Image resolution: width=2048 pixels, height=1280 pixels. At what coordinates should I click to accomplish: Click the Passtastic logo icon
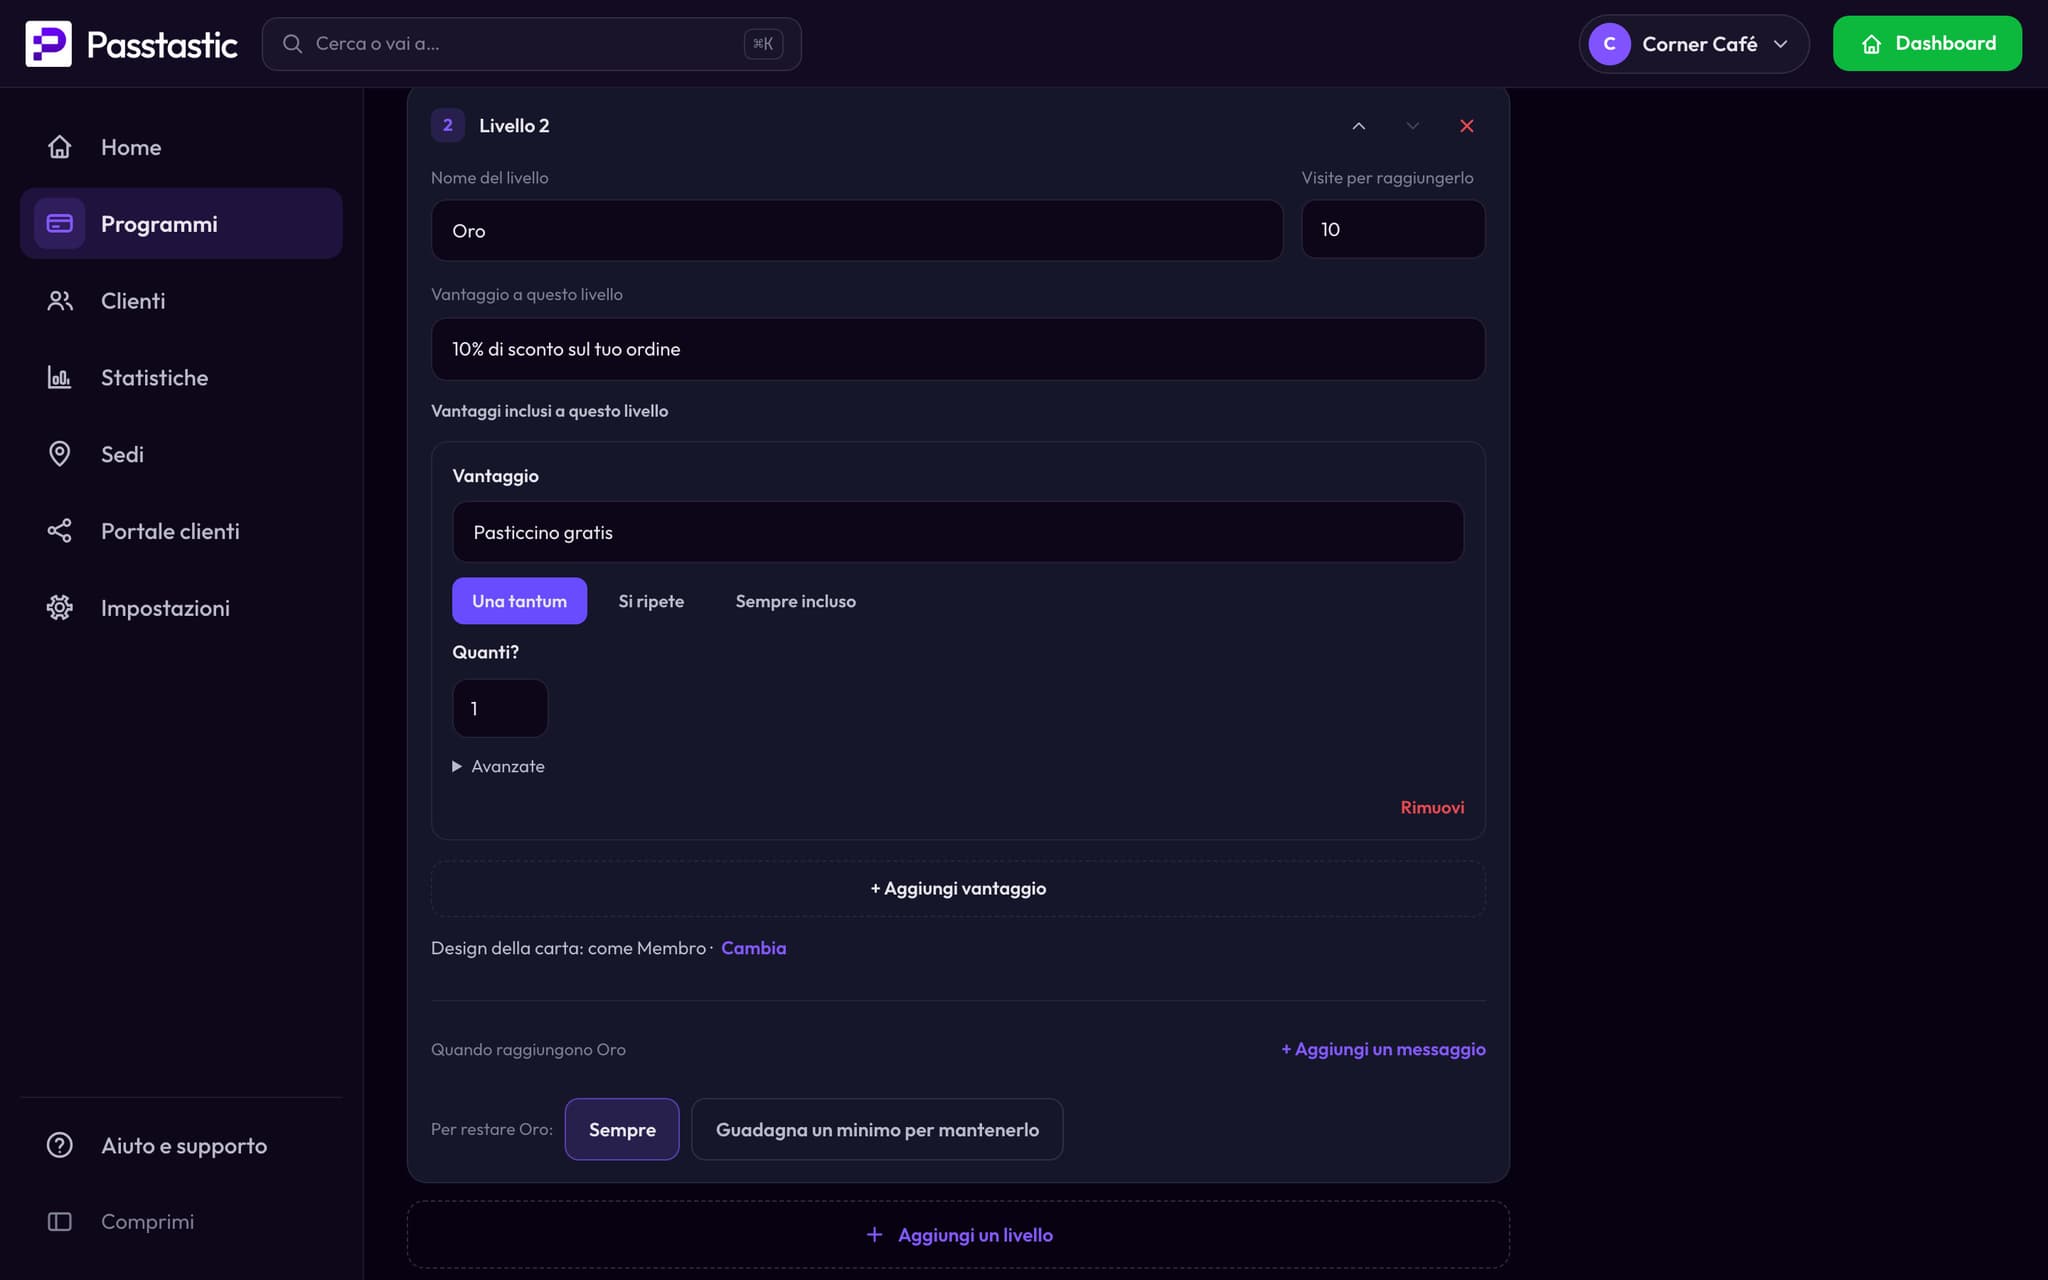tap(48, 44)
